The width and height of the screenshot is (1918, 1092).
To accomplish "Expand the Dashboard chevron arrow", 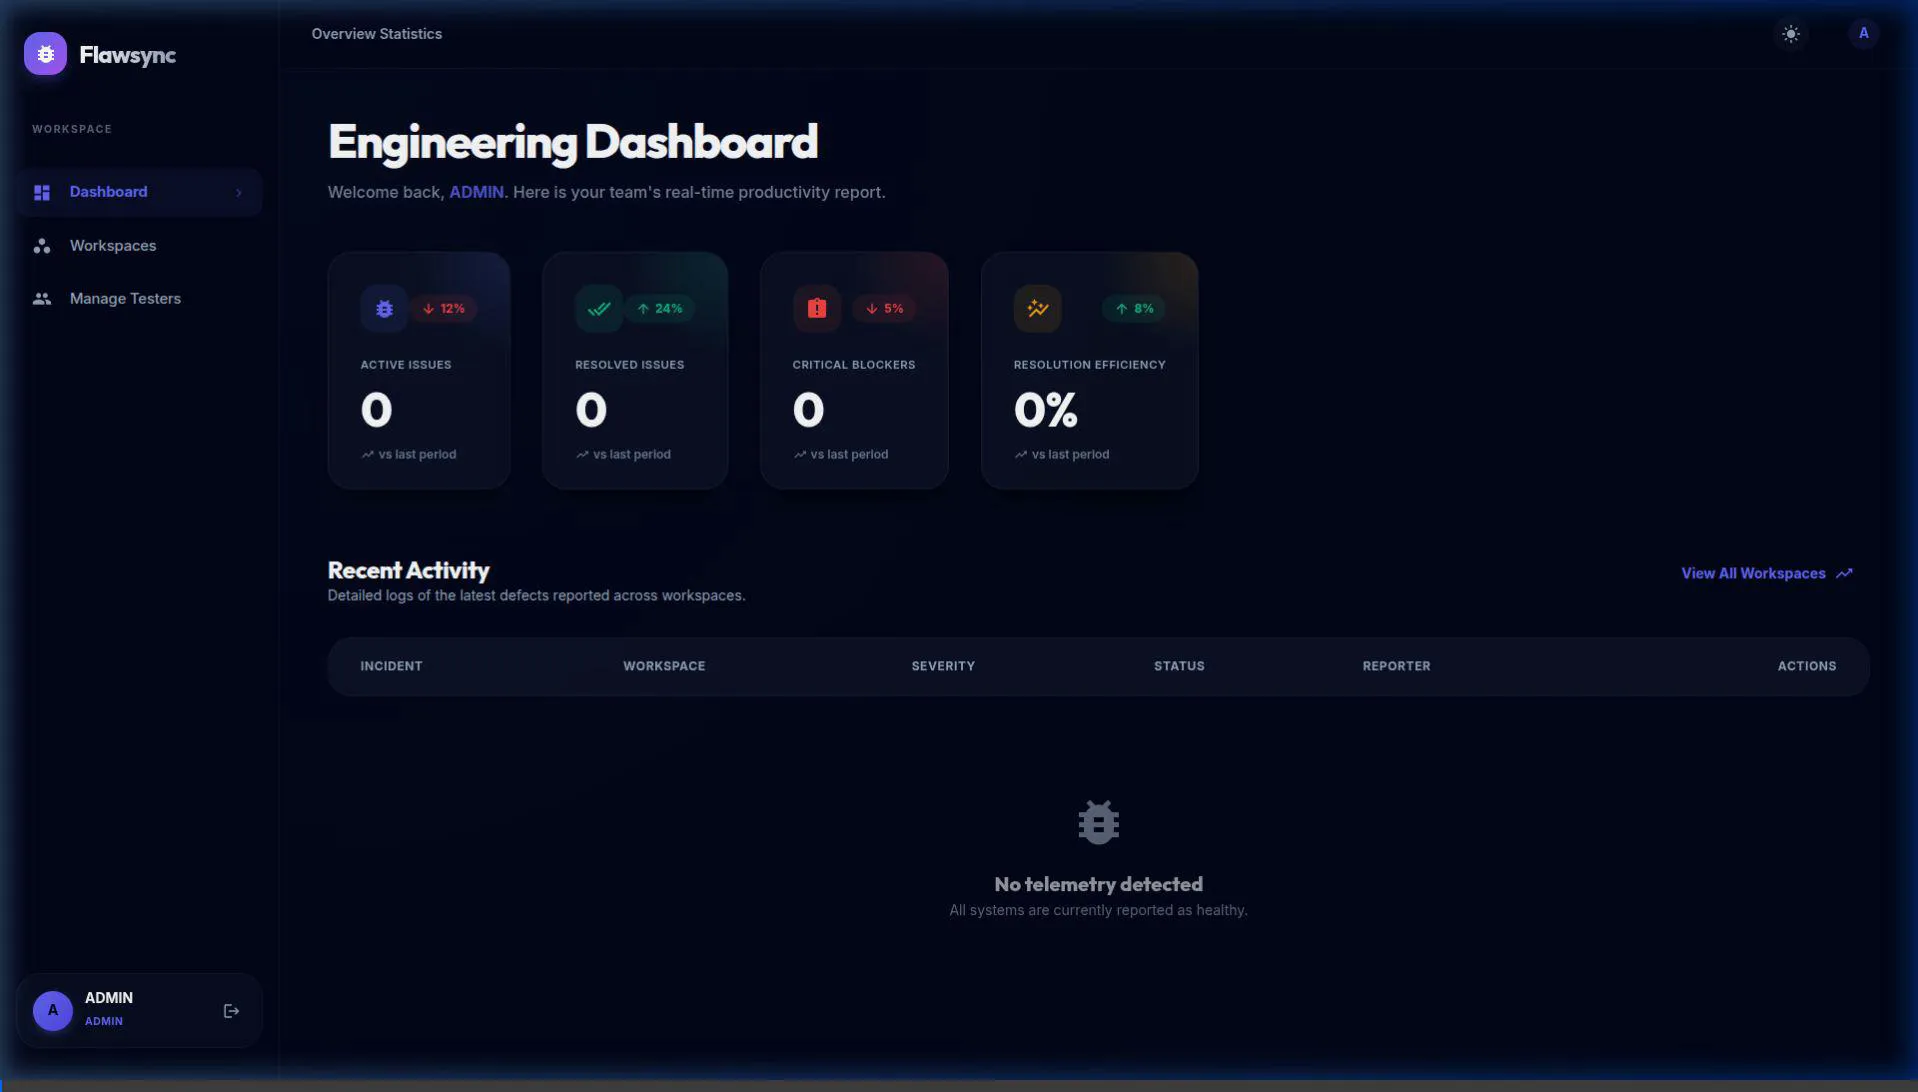I will pos(239,193).
